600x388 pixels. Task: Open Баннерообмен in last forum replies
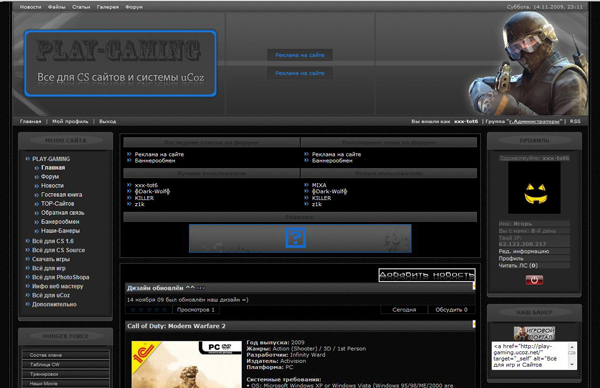155,161
